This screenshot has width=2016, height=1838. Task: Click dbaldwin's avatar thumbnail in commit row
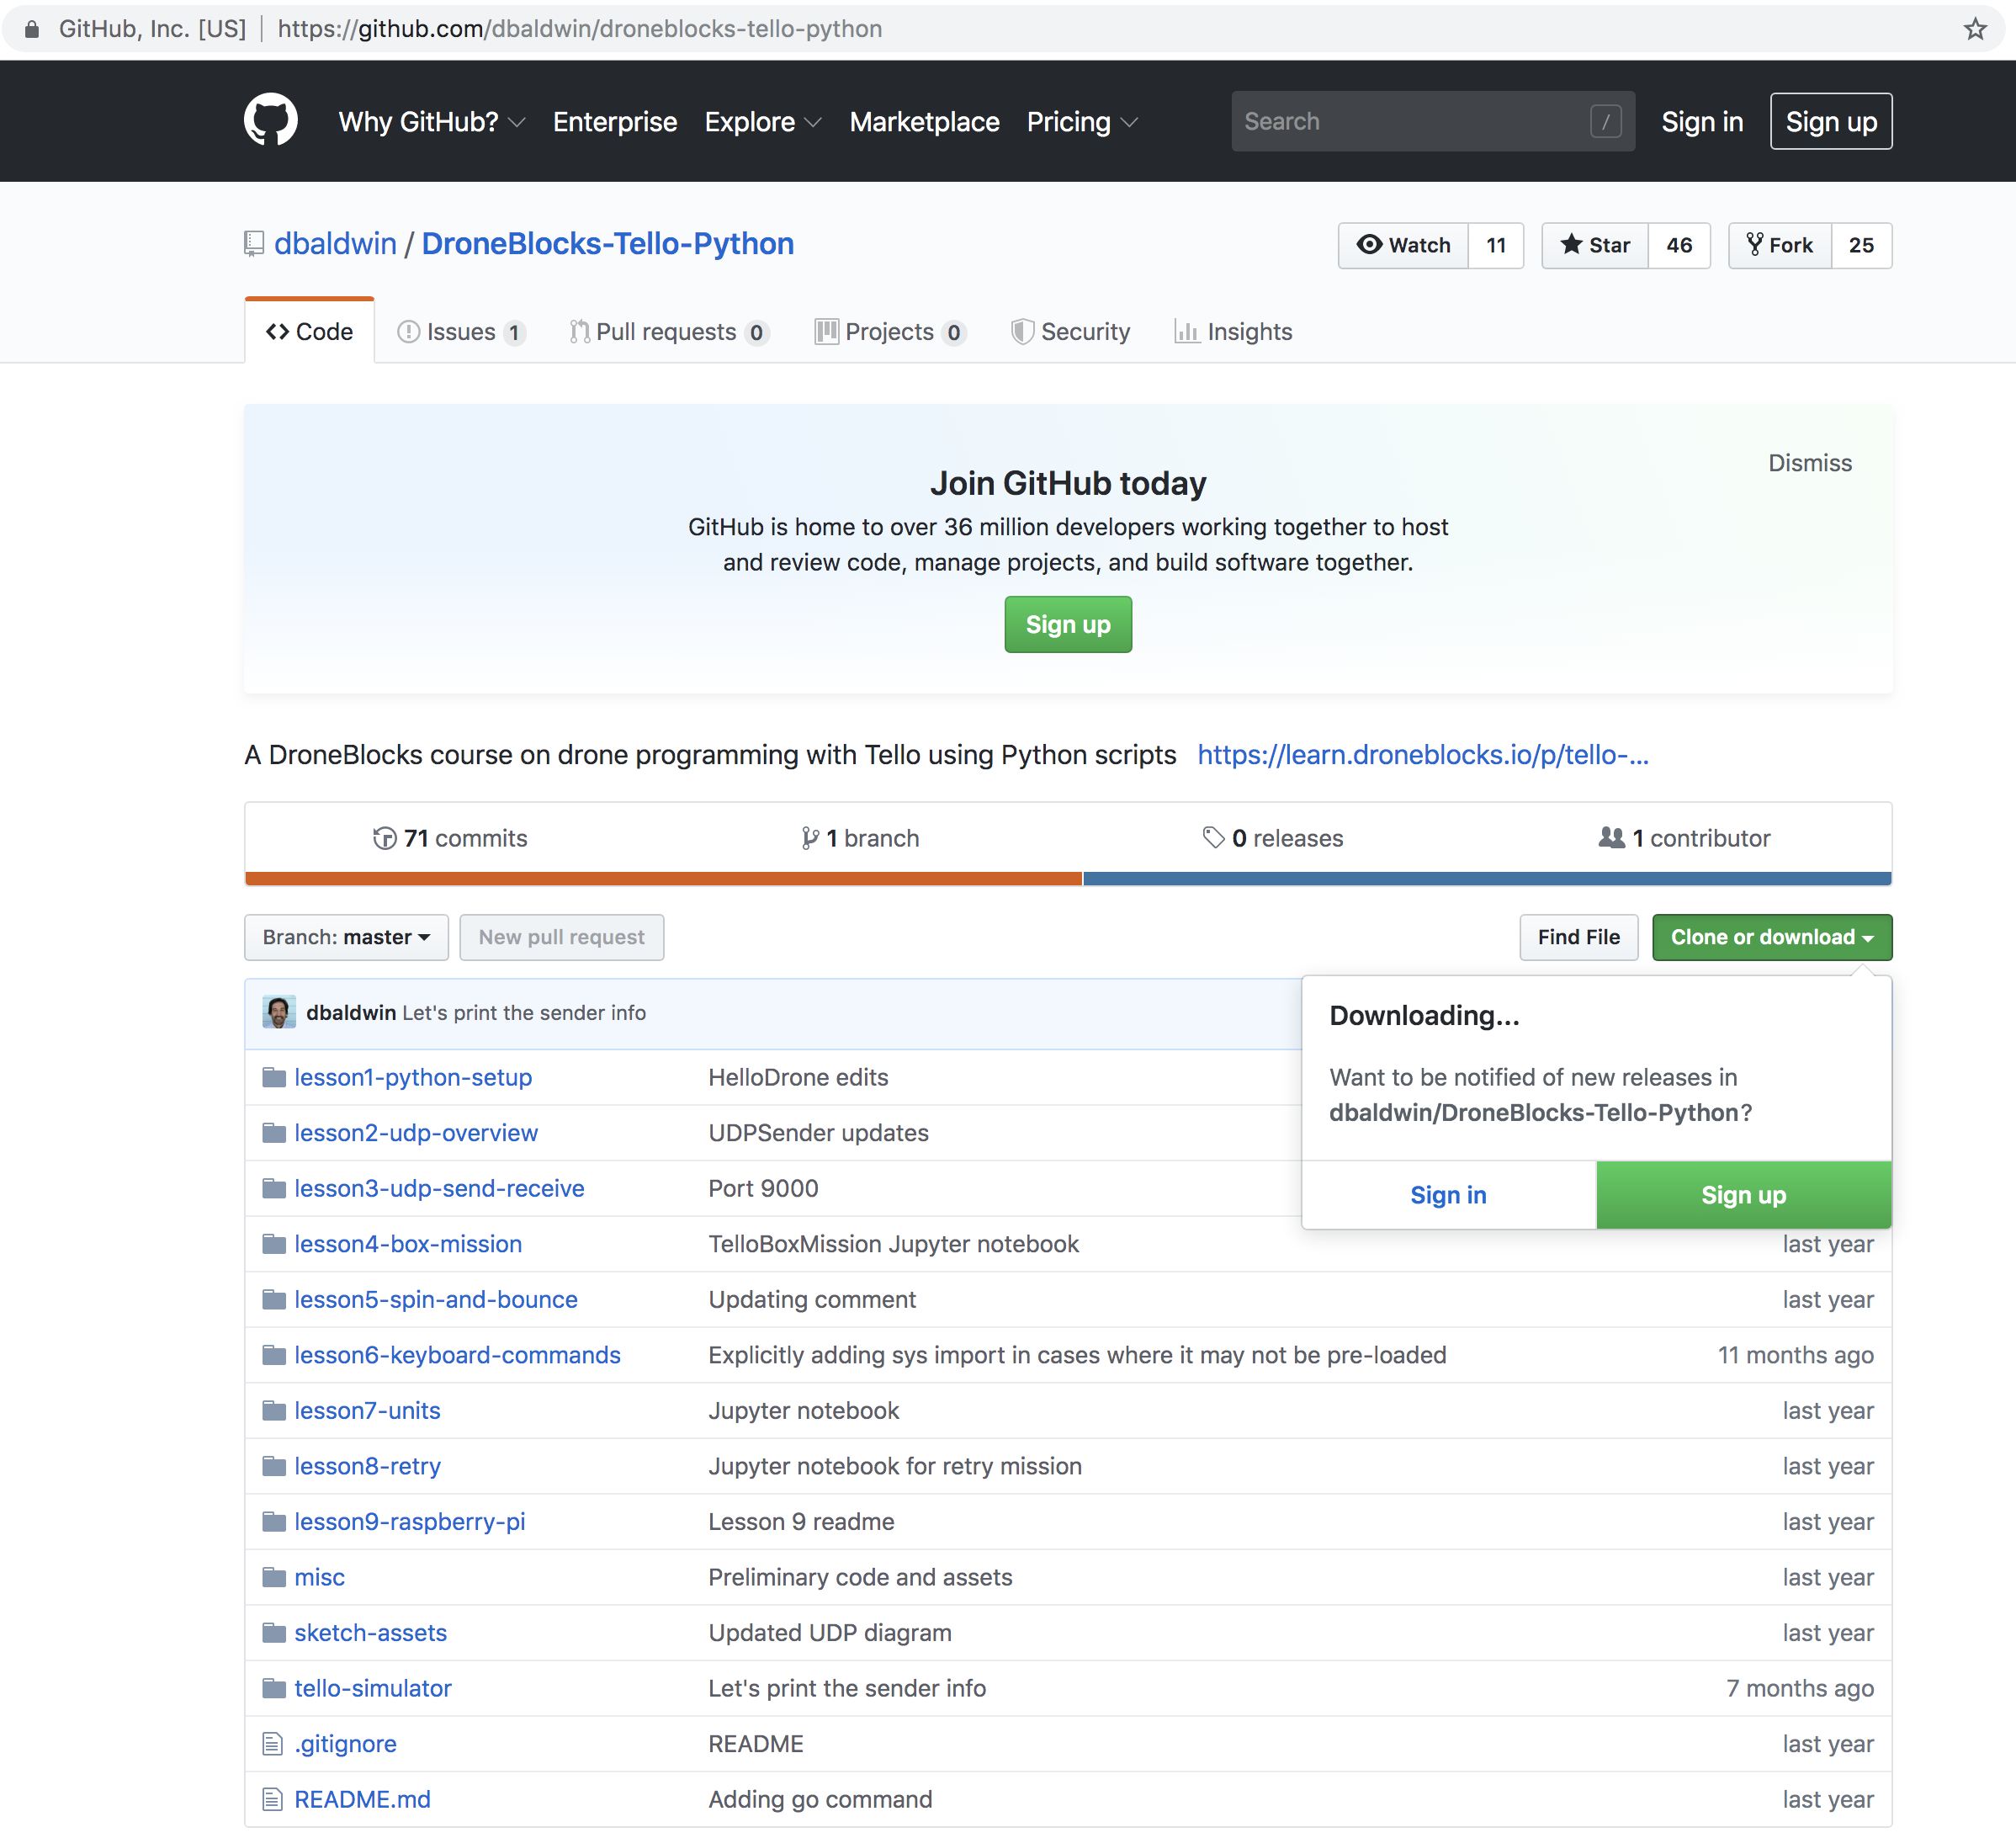point(279,1012)
